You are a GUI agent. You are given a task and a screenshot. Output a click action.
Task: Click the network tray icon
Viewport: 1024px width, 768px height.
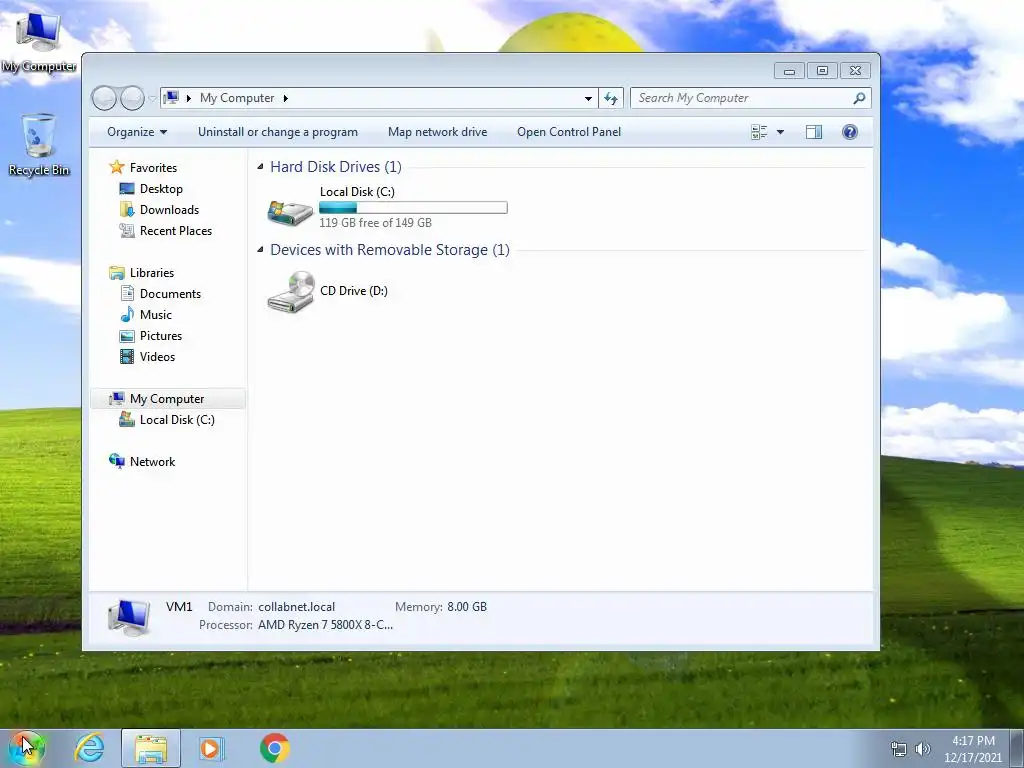pos(899,749)
